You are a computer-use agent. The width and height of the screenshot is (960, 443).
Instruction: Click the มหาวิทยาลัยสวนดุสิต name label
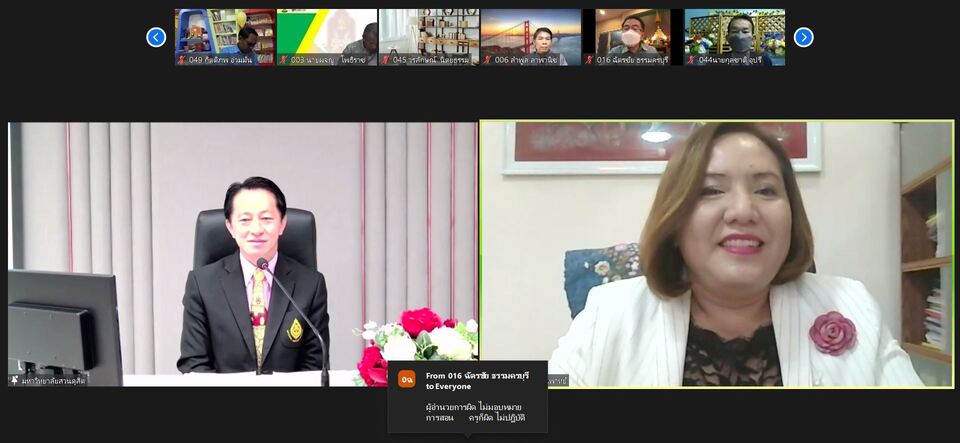53,381
